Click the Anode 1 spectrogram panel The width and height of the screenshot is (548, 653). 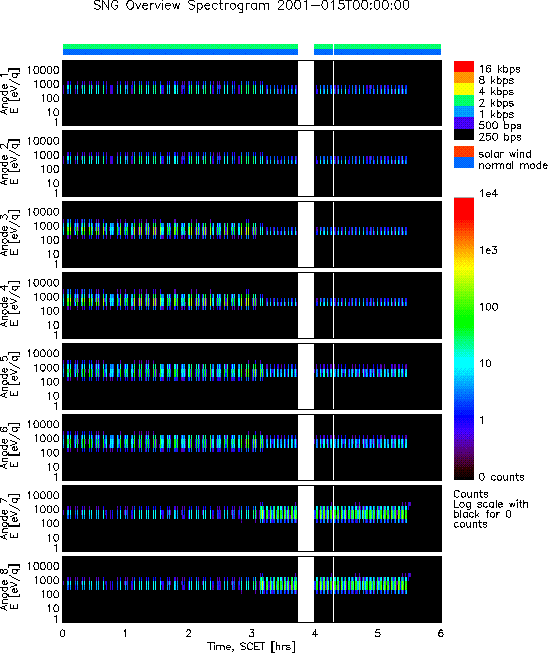point(252,92)
